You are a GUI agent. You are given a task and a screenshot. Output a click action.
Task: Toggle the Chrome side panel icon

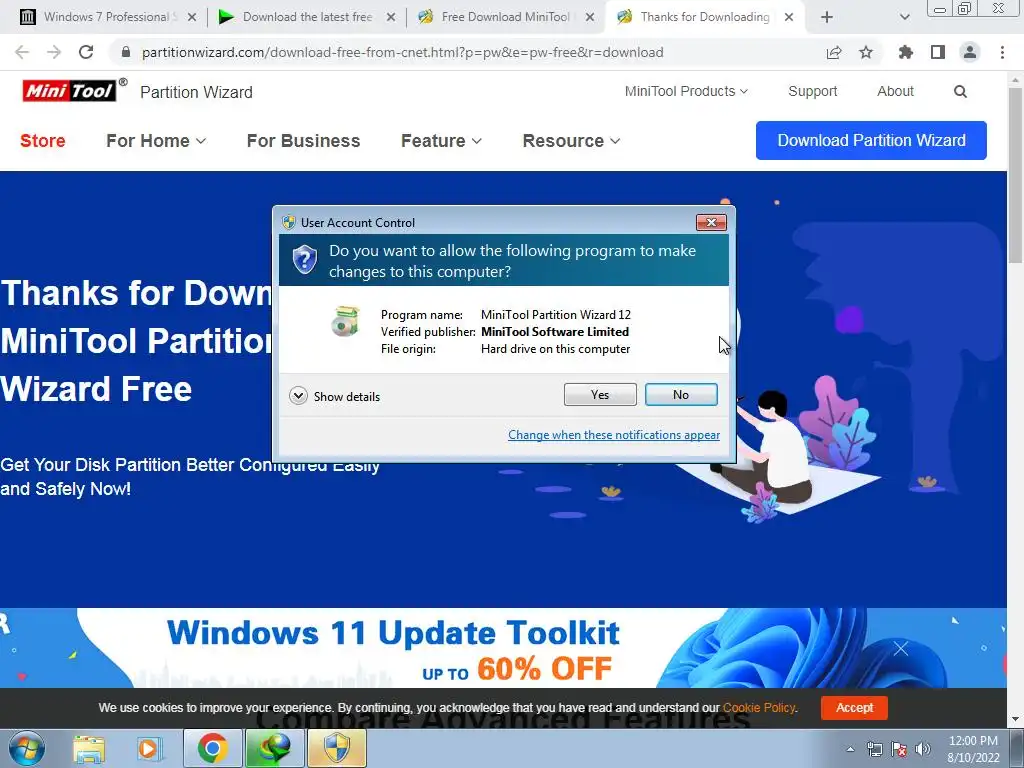(938, 52)
